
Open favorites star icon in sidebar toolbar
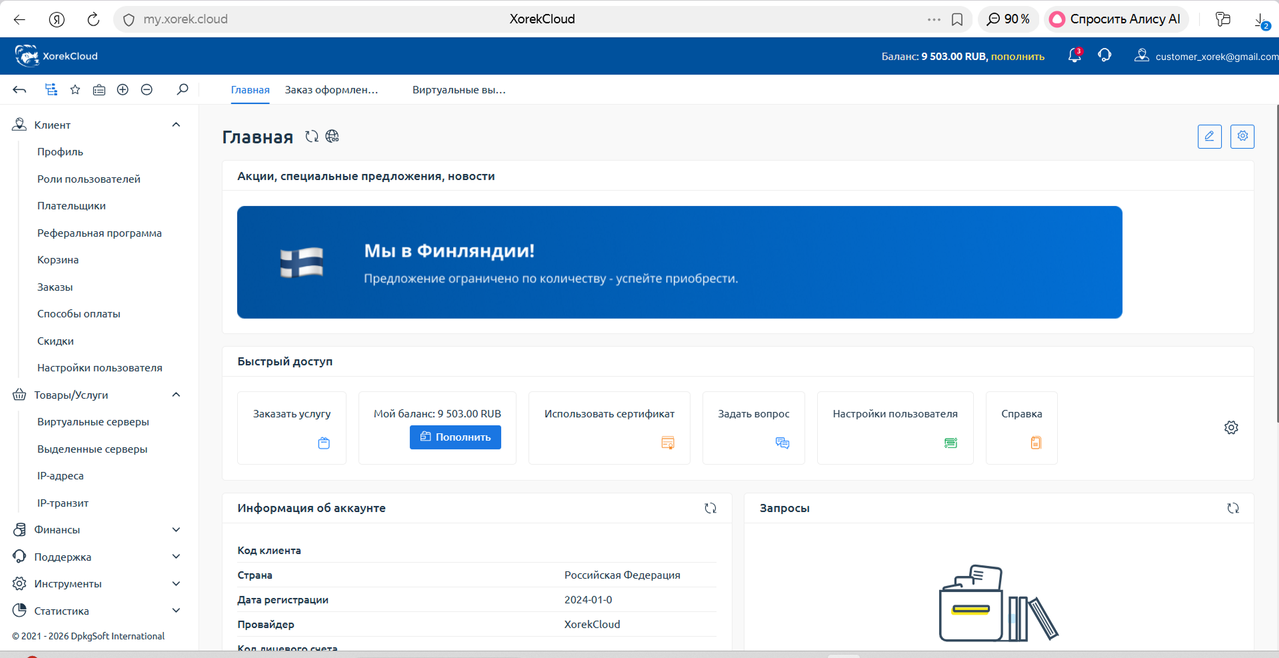tap(75, 90)
